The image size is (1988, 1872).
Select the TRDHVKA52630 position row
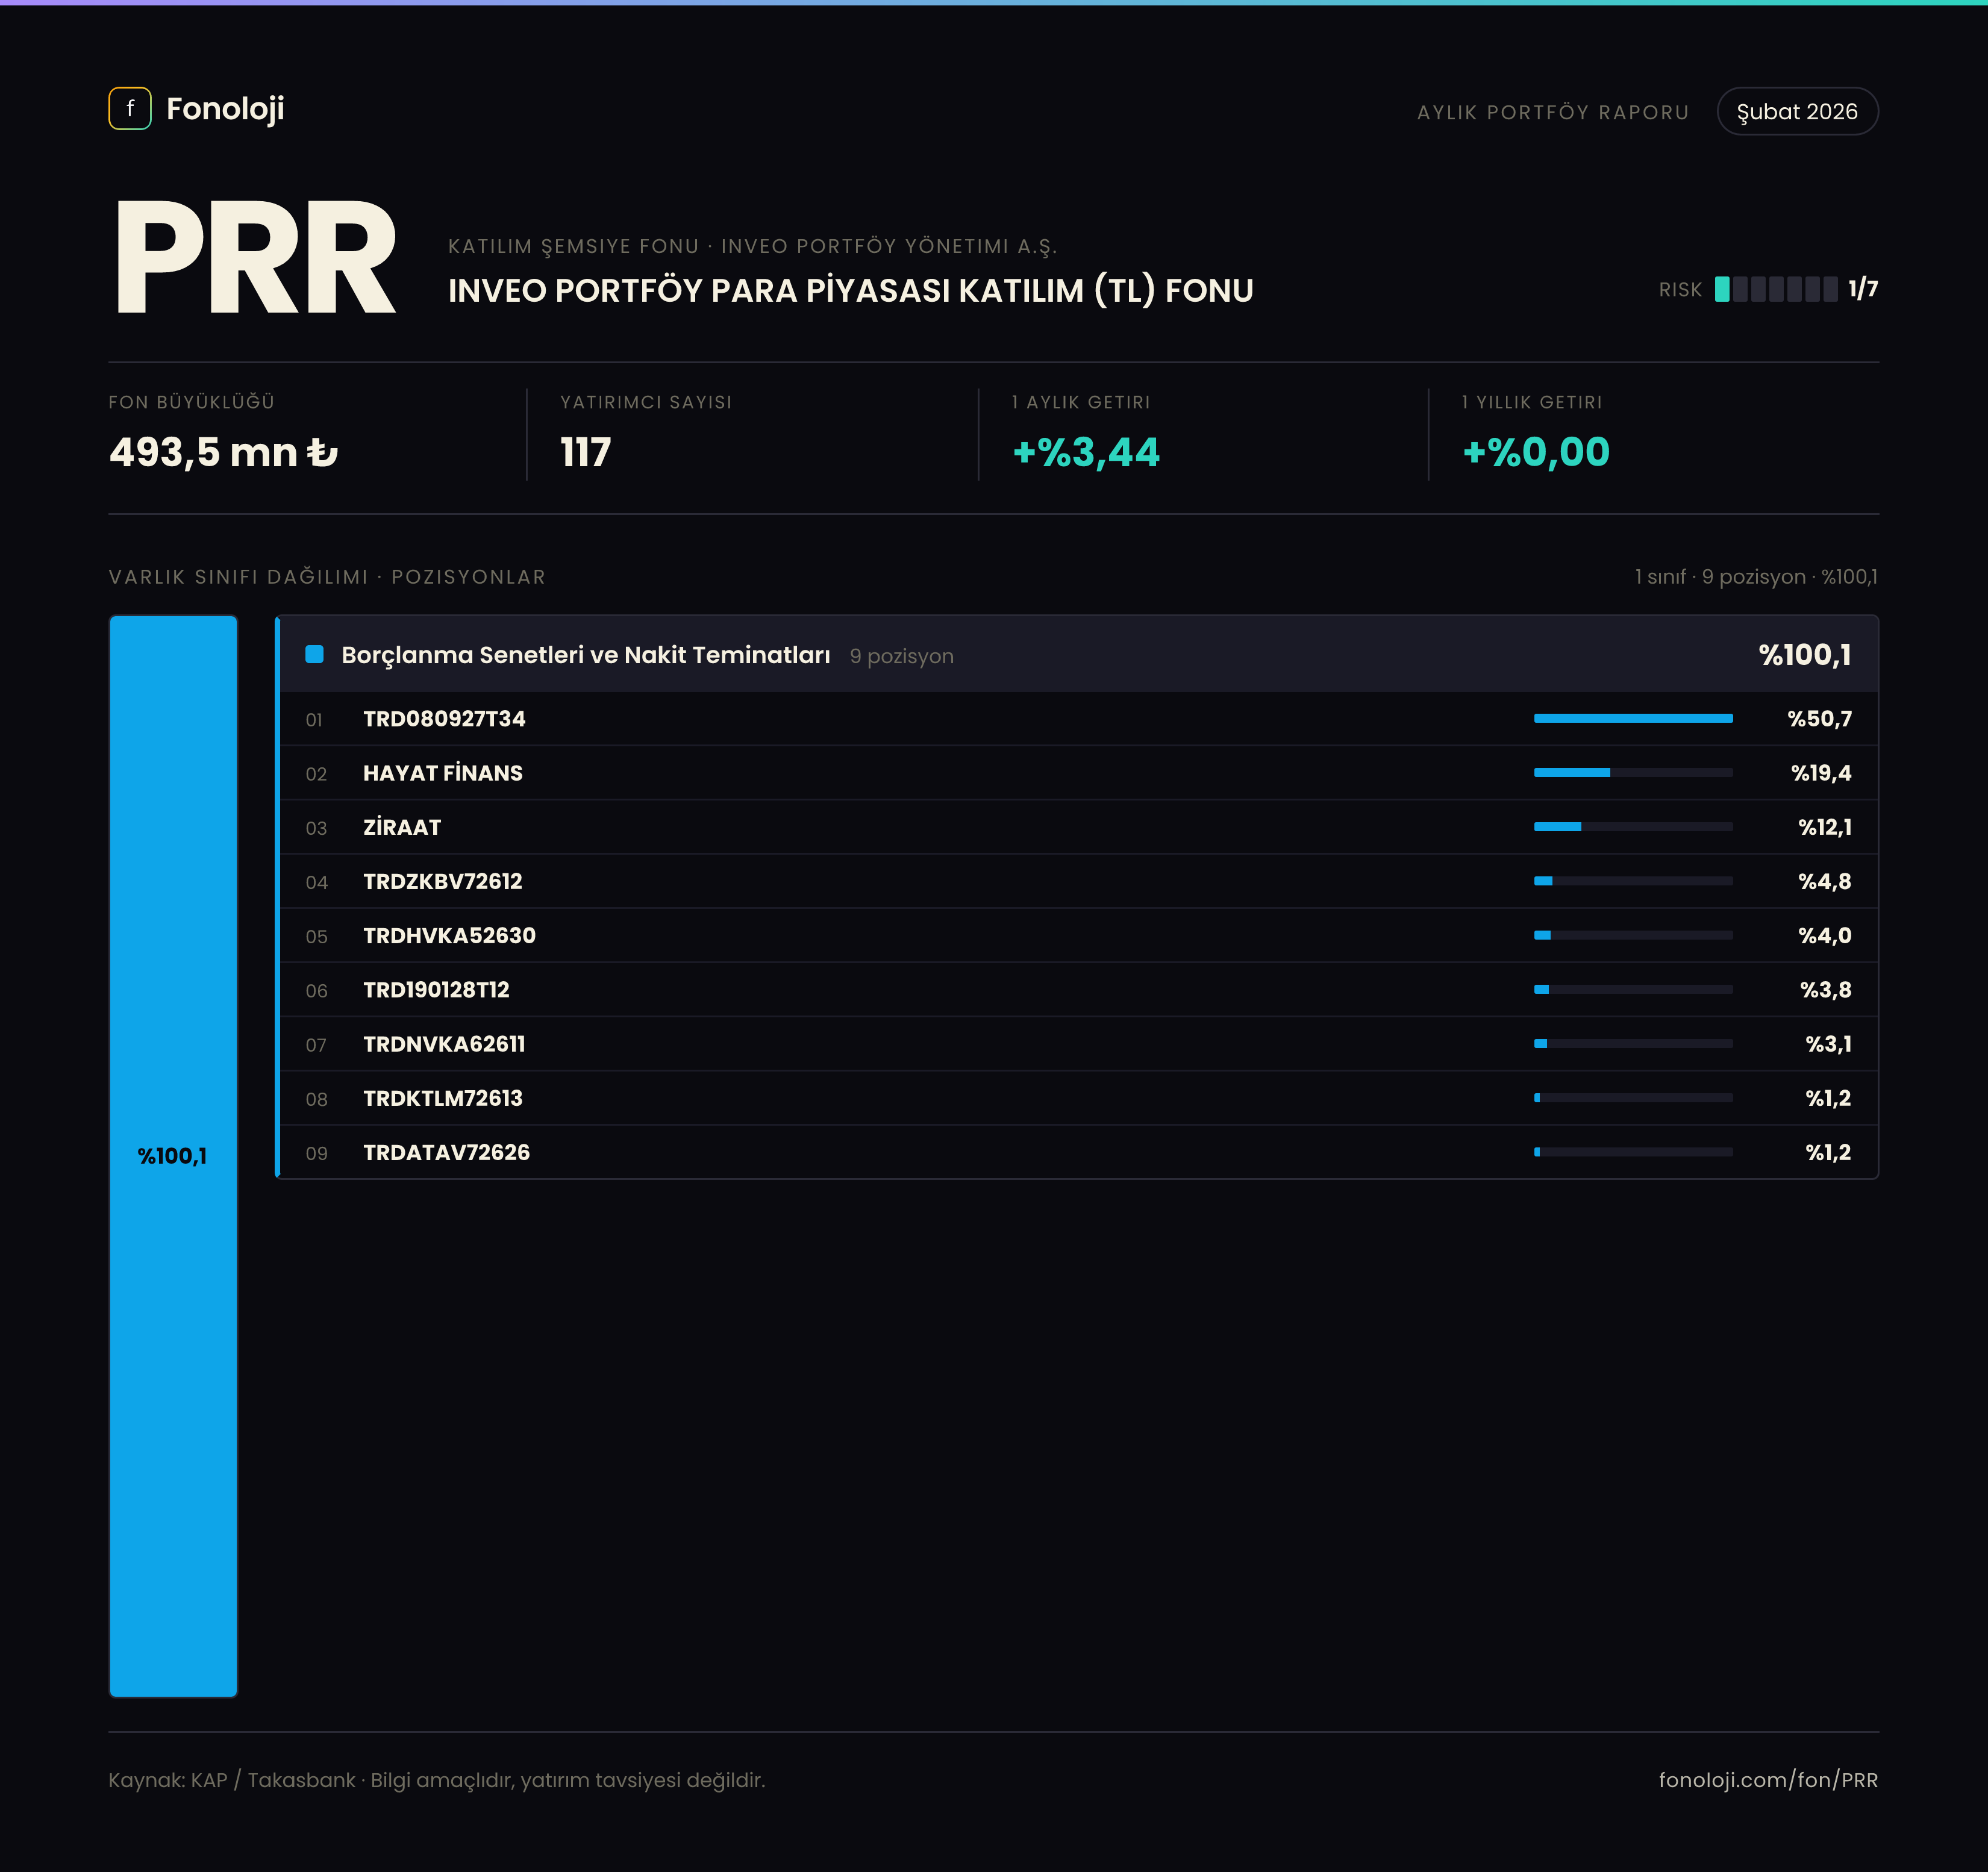click(1078, 935)
